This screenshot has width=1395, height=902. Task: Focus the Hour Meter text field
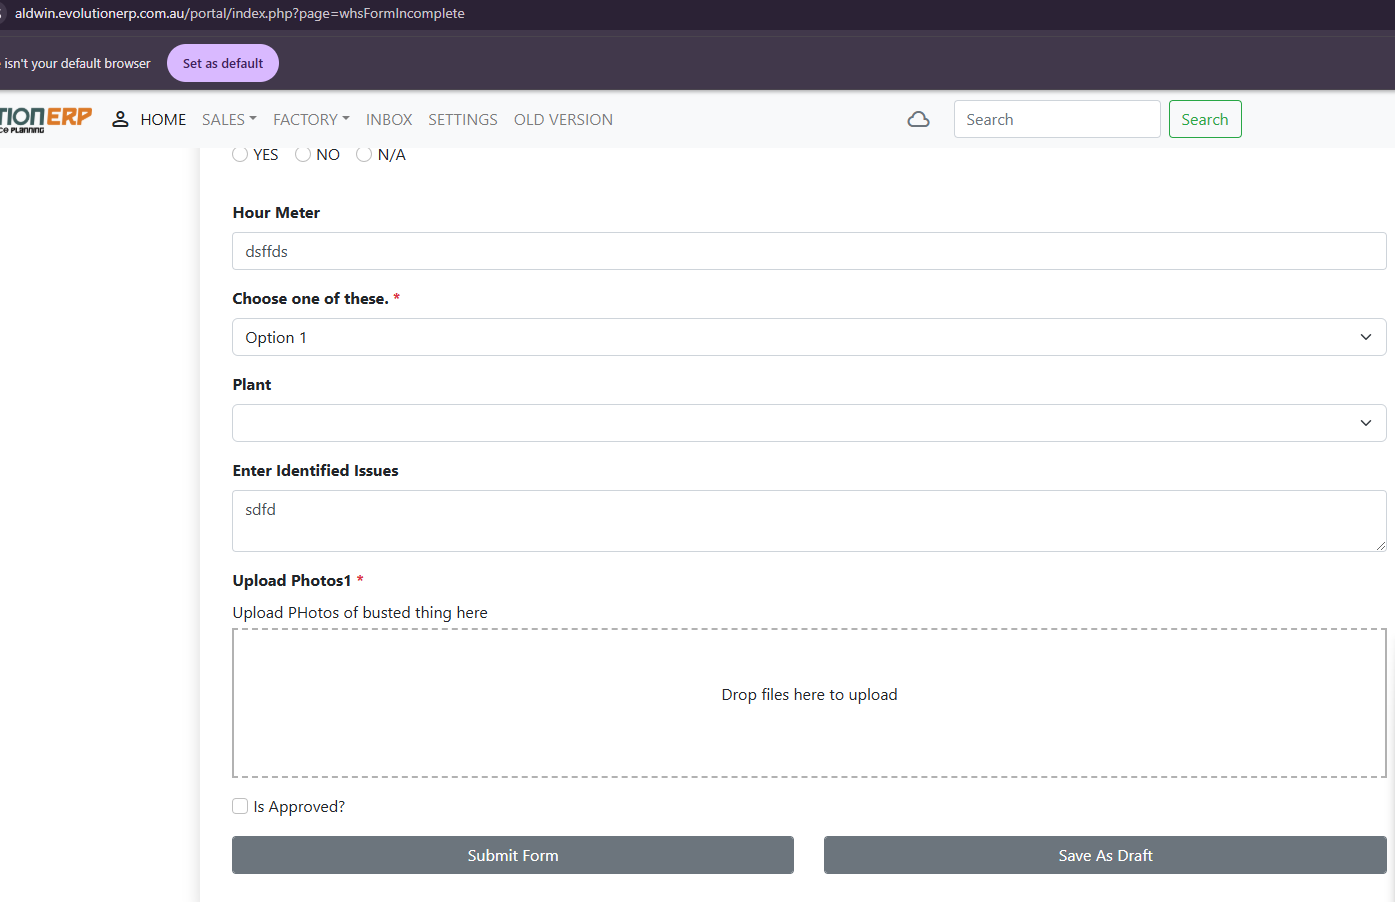pos(808,251)
